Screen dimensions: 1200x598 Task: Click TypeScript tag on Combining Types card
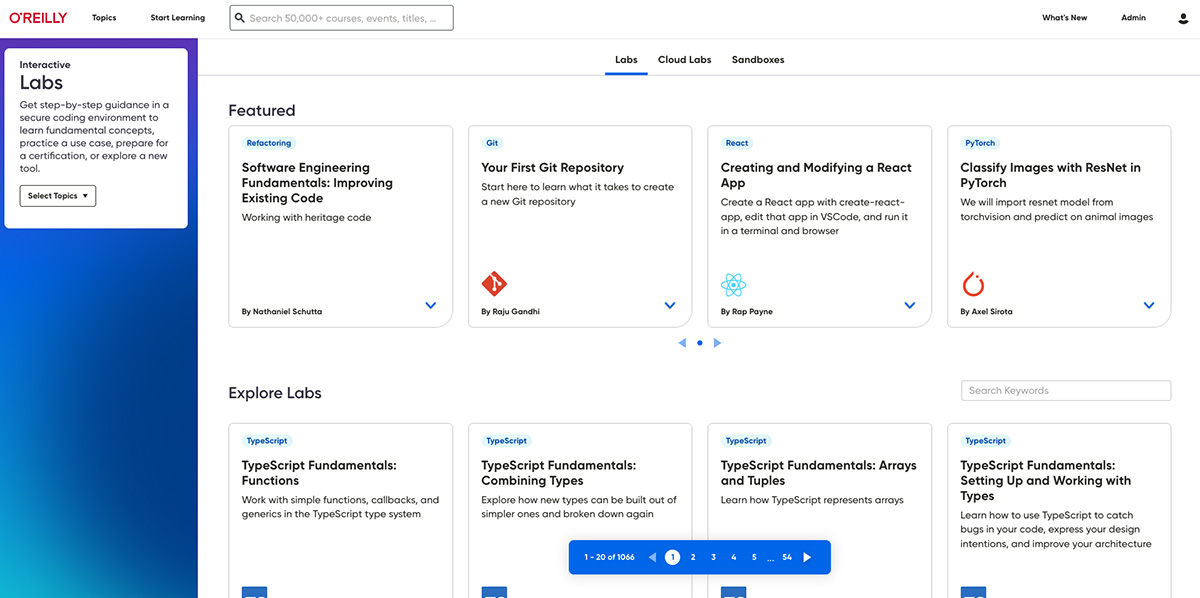pyautogui.click(x=506, y=441)
